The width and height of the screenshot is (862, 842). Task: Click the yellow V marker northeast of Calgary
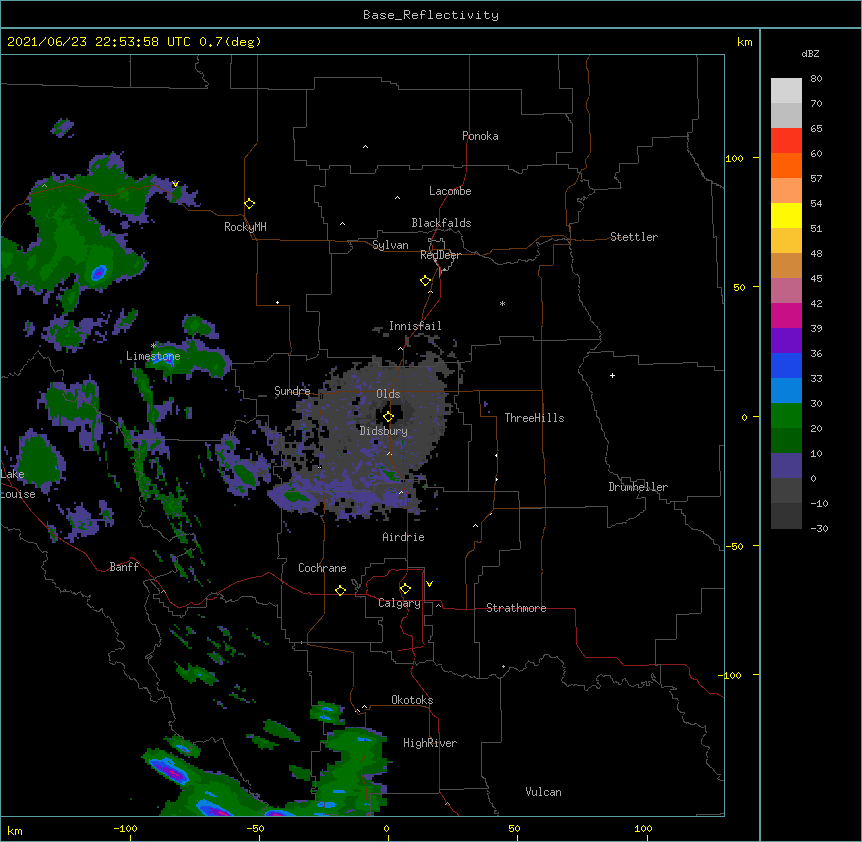click(x=429, y=584)
